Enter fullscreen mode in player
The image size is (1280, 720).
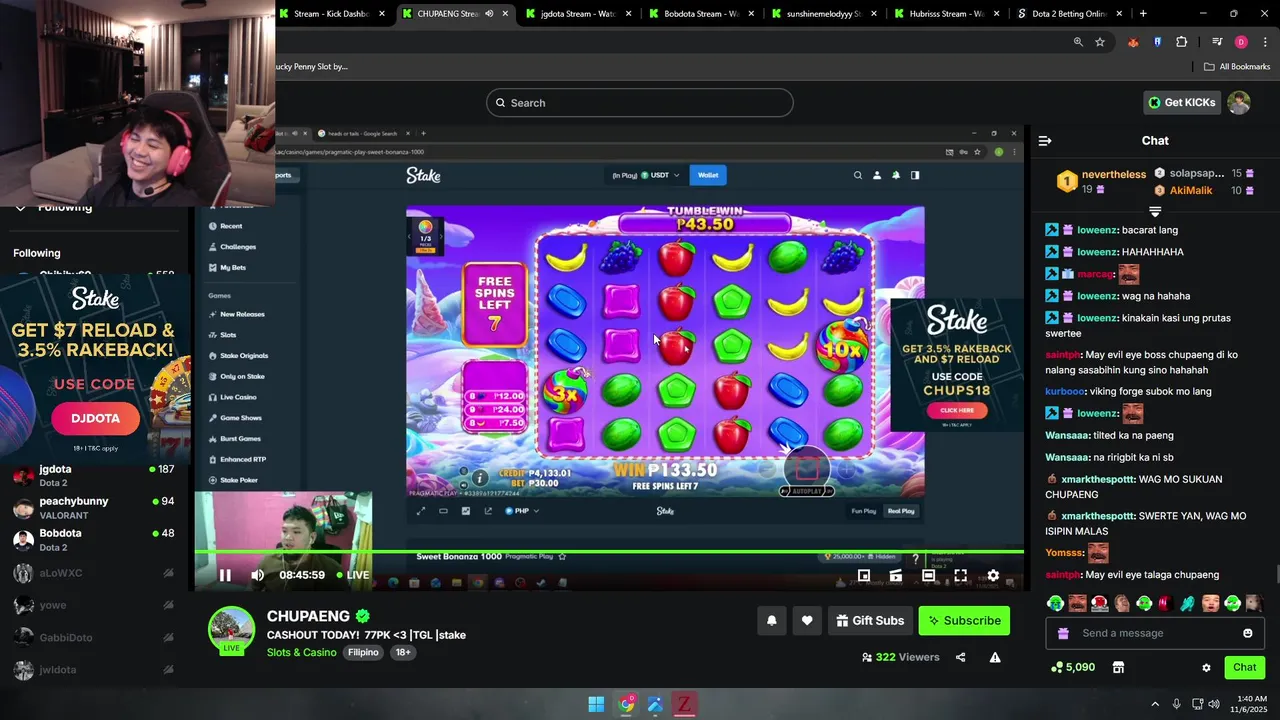coord(961,575)
